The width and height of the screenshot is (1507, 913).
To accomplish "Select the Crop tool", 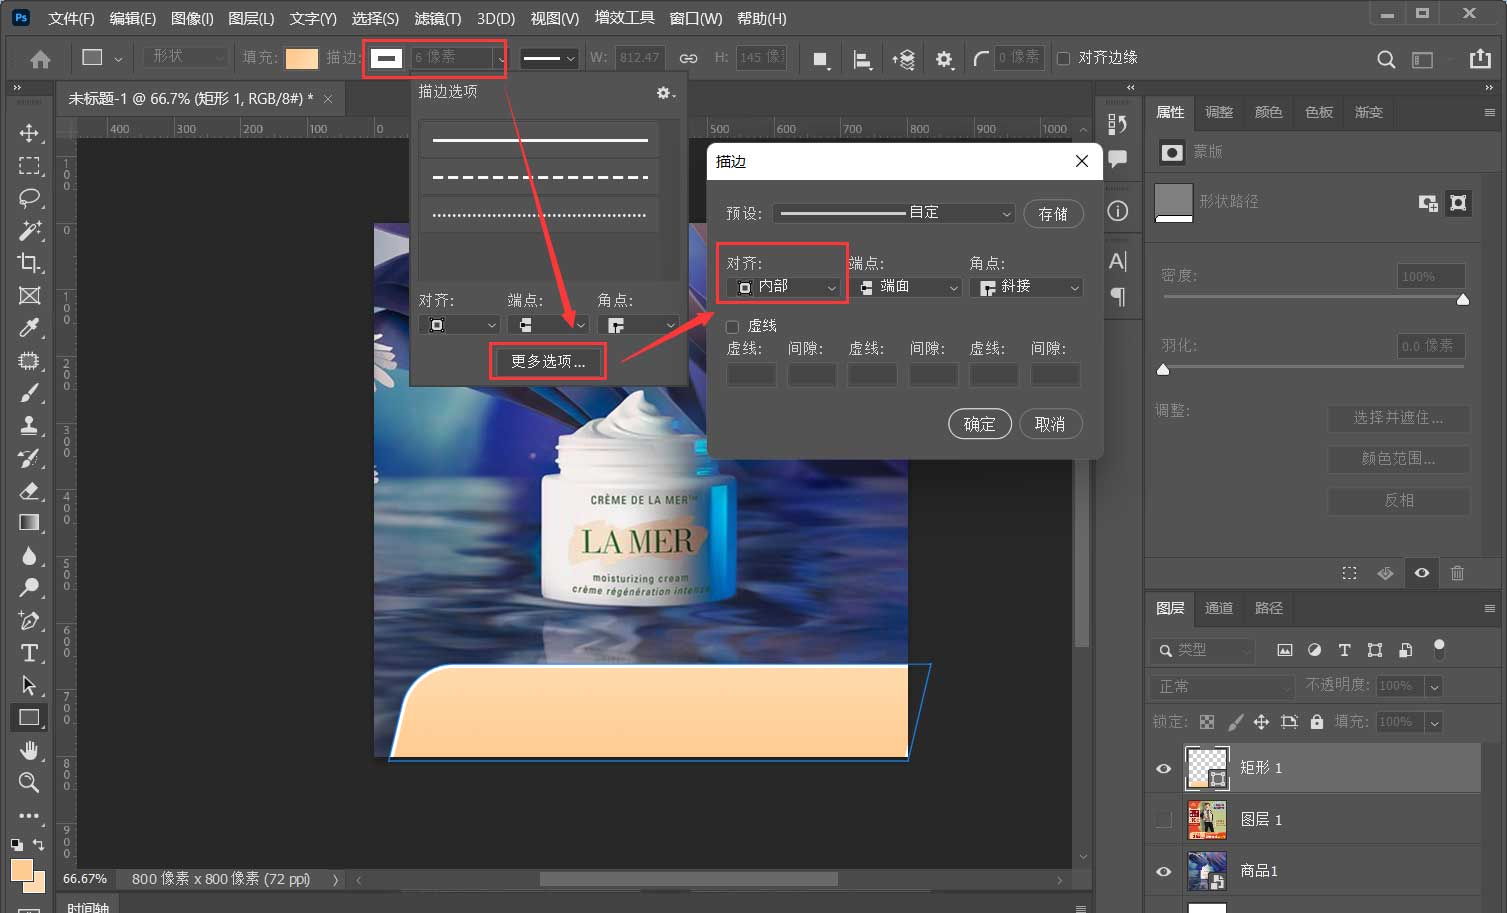I will [29, 262].
